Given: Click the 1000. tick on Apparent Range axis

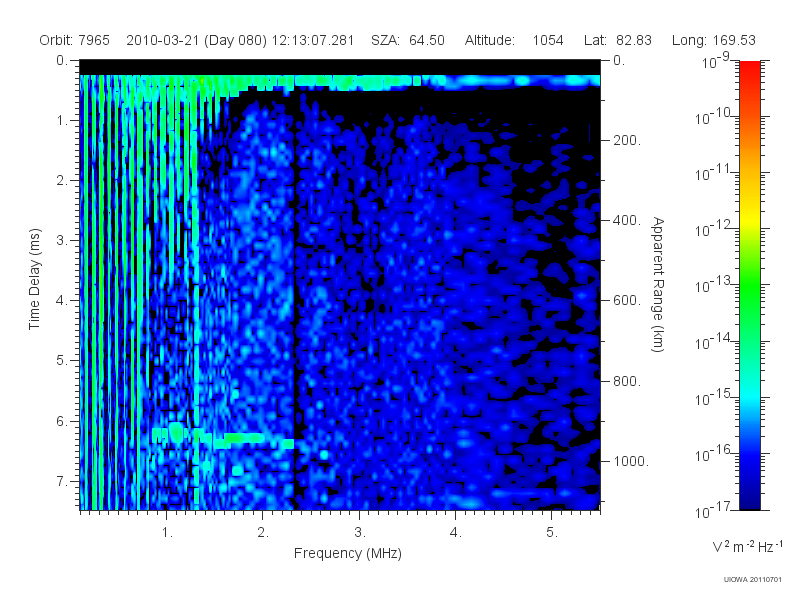Looking at the screenshot, I should click(x=631, y=461).
